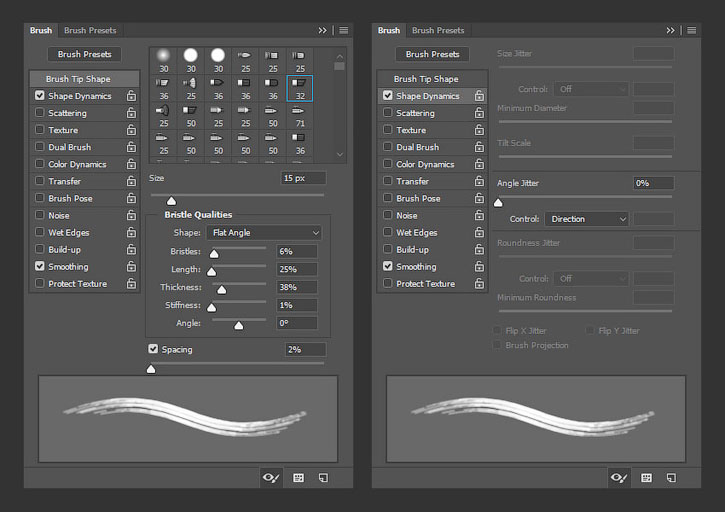Click lock icon beside Wet Edges in right panel

(479, 233)
